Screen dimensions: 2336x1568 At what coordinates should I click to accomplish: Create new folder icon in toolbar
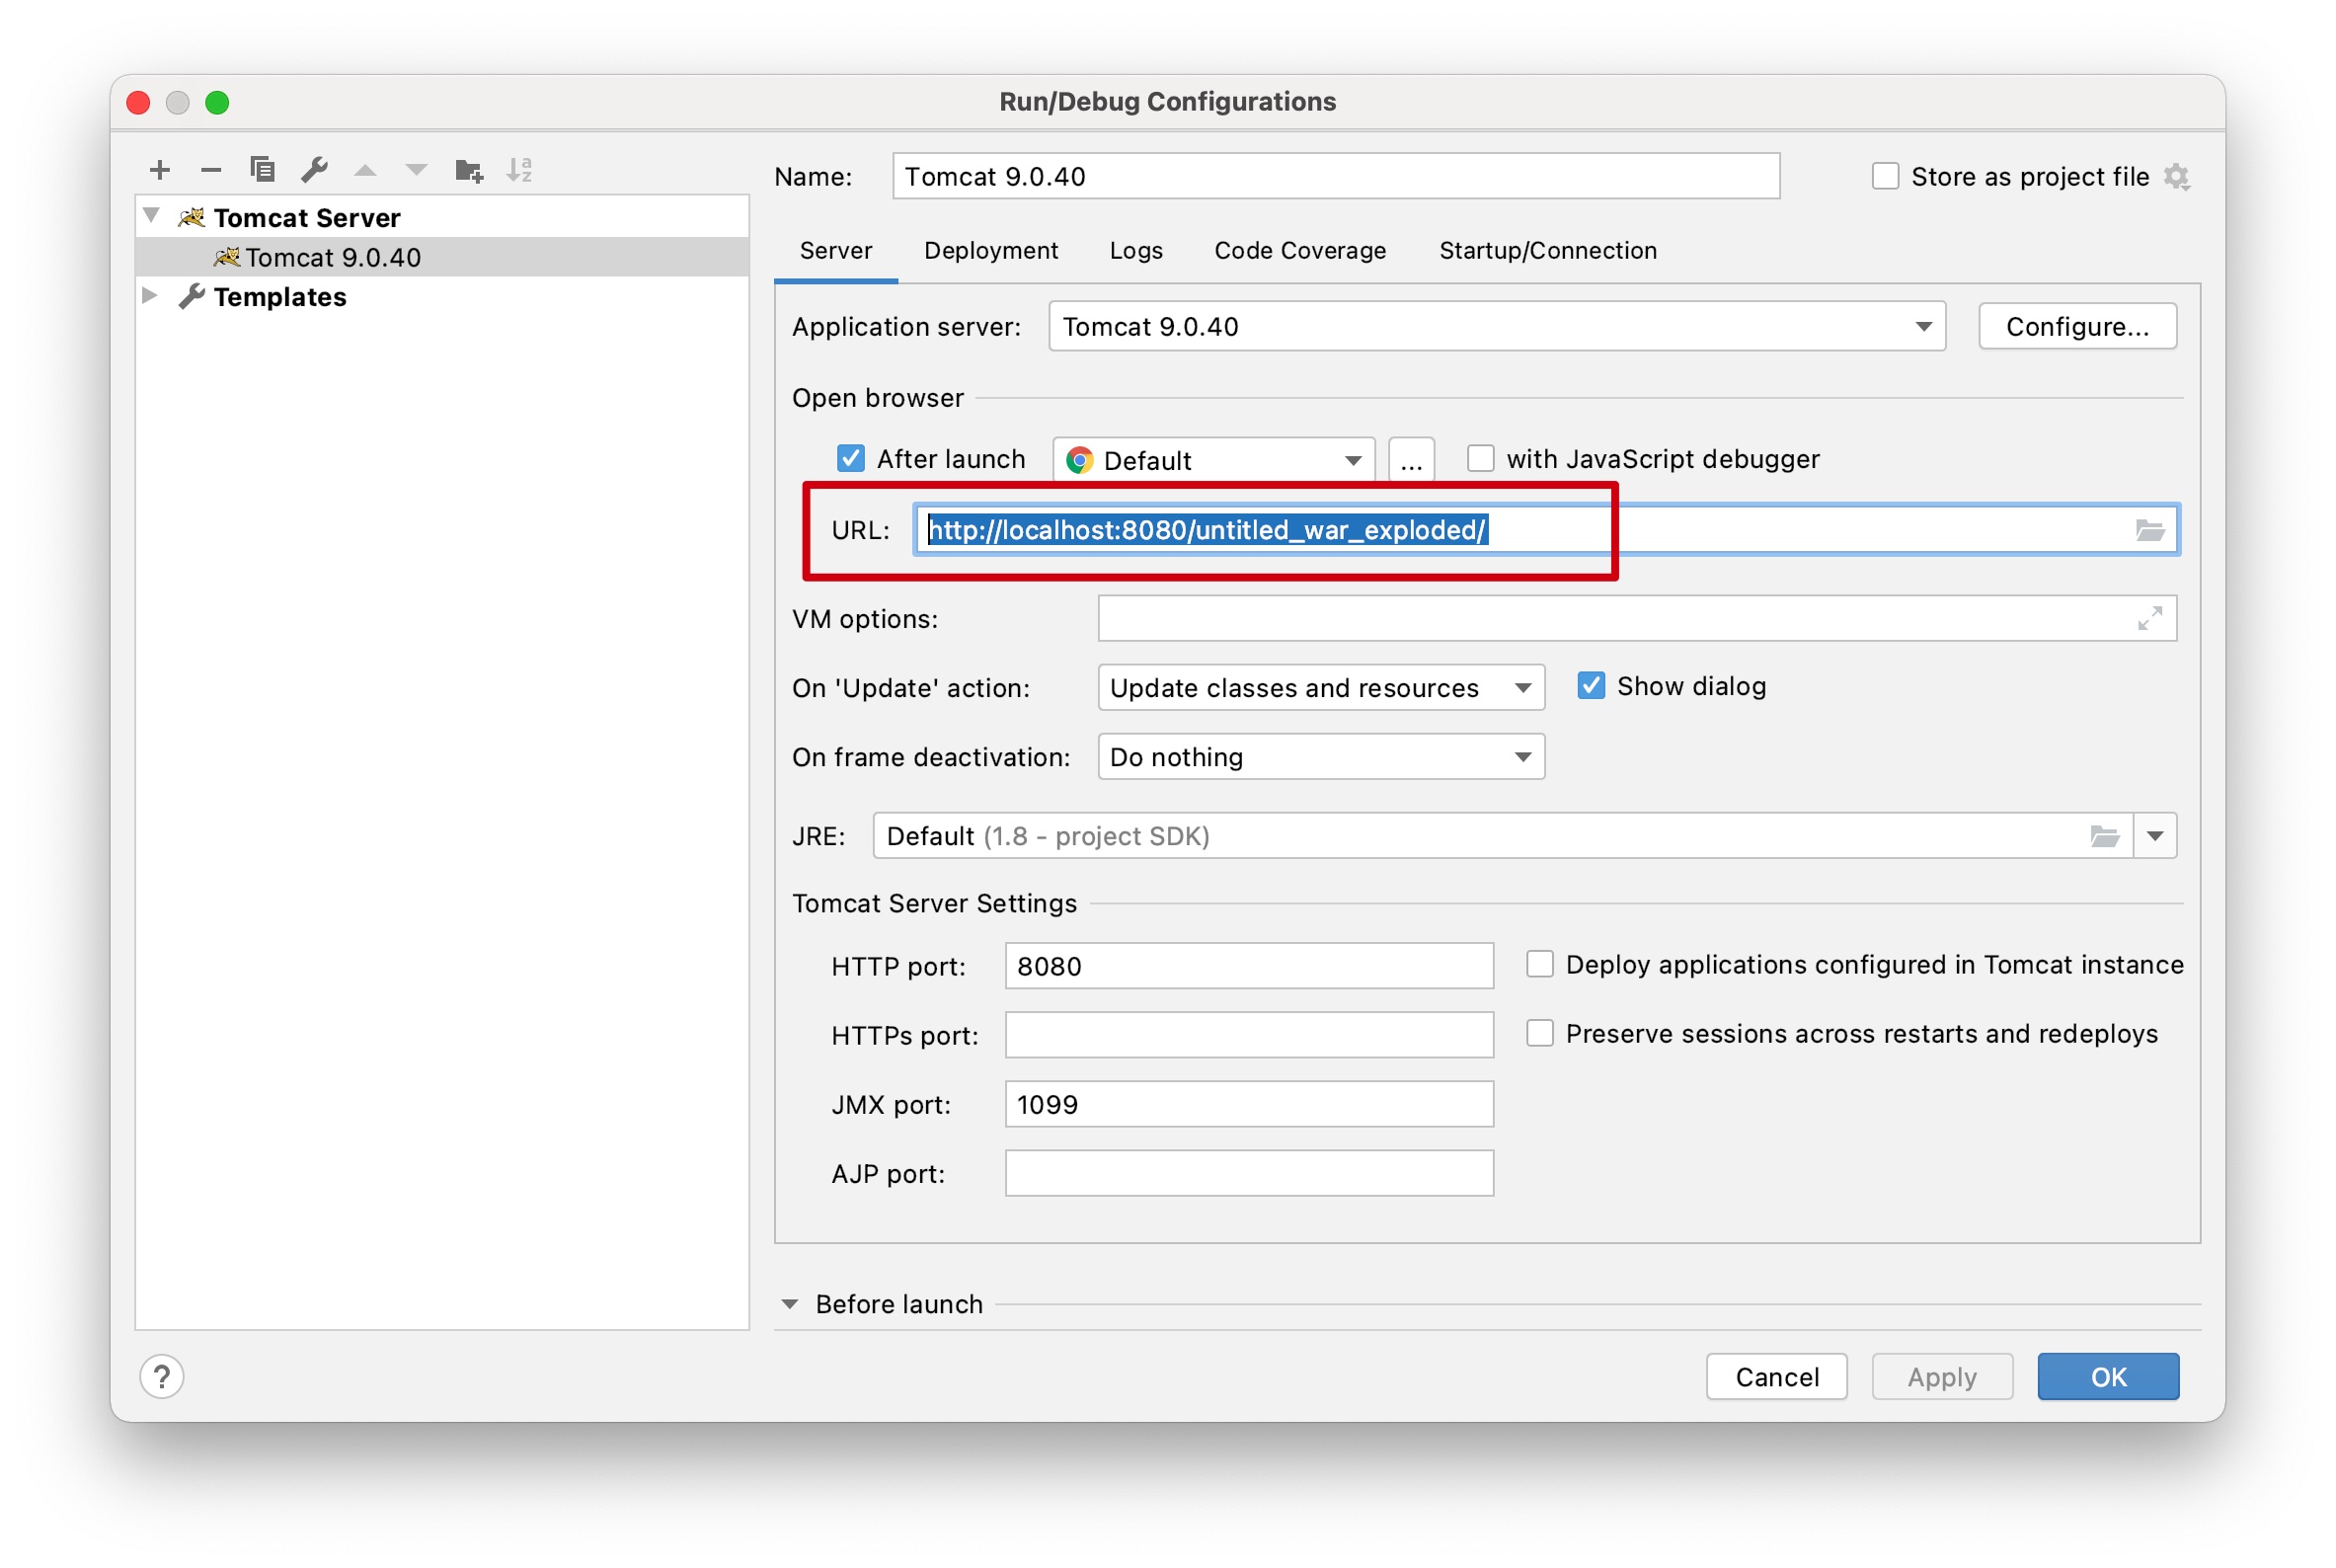coord(469,170)
